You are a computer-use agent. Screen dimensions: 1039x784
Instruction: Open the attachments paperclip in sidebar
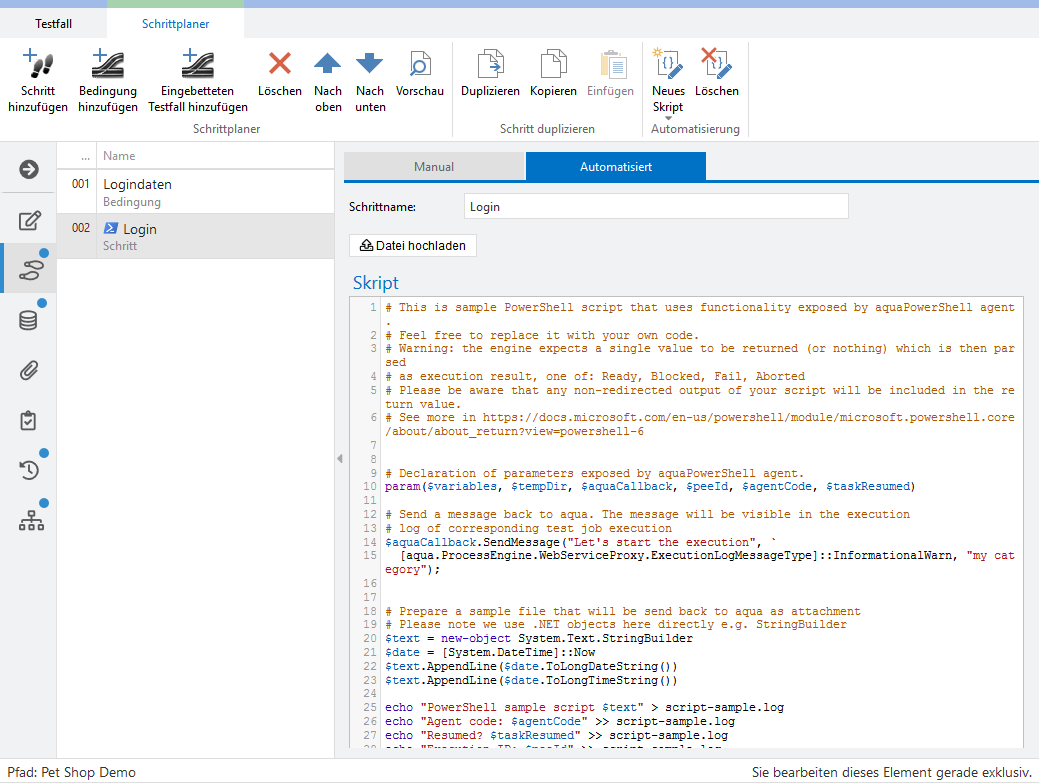pyautogui.click(x=29, y=371)
